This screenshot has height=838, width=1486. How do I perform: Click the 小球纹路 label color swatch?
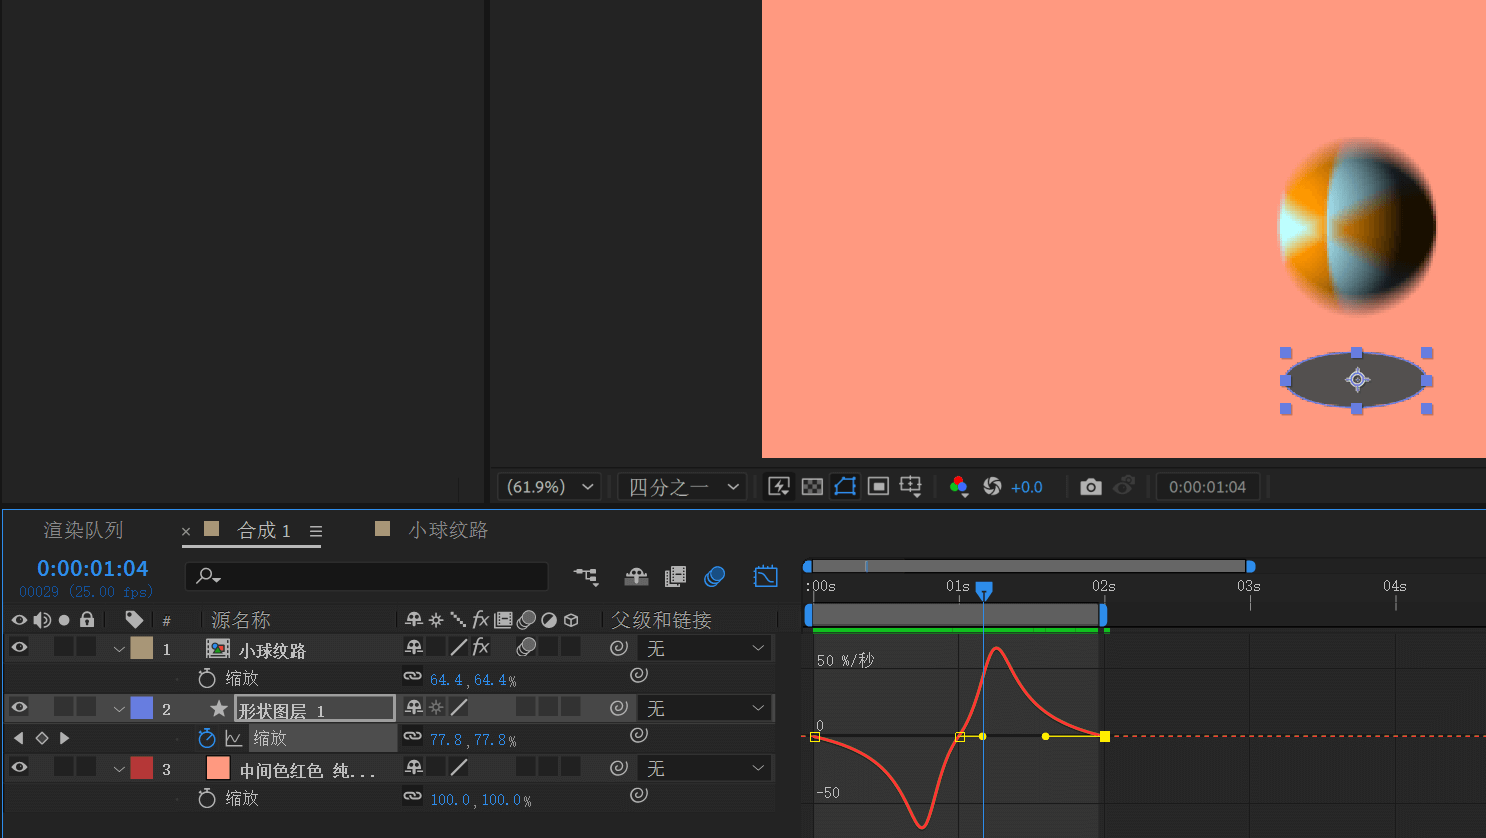142,647
